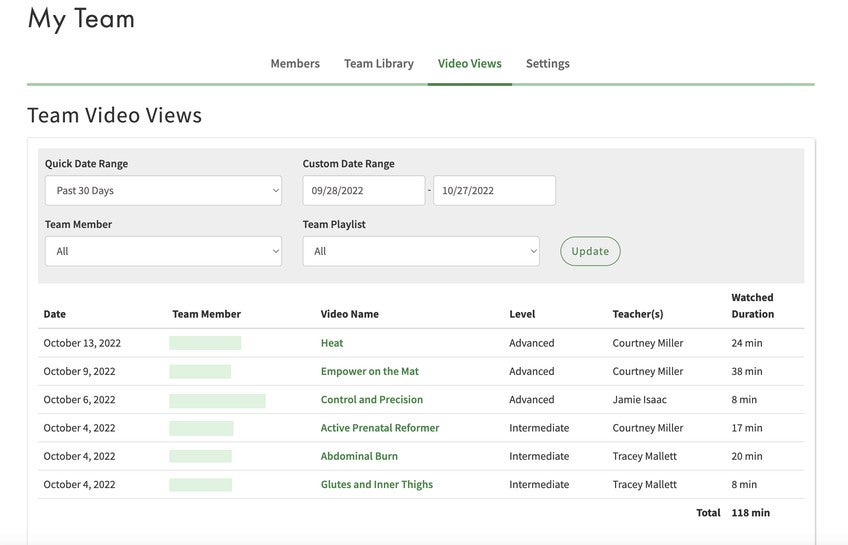Expand the Team Playlist dropdown
Image resolution: width=848 pixels, height=545 pixels.
click(x=420, y=252)
